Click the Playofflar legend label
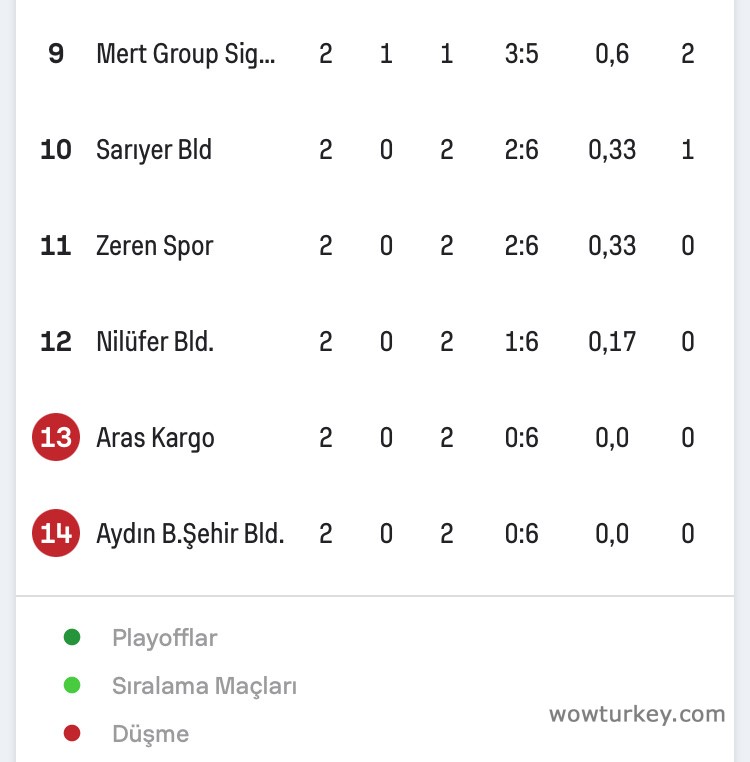Image resolution: width=750 pixels, height=762 pixels. pyautogui.click(x=164, y=638)
